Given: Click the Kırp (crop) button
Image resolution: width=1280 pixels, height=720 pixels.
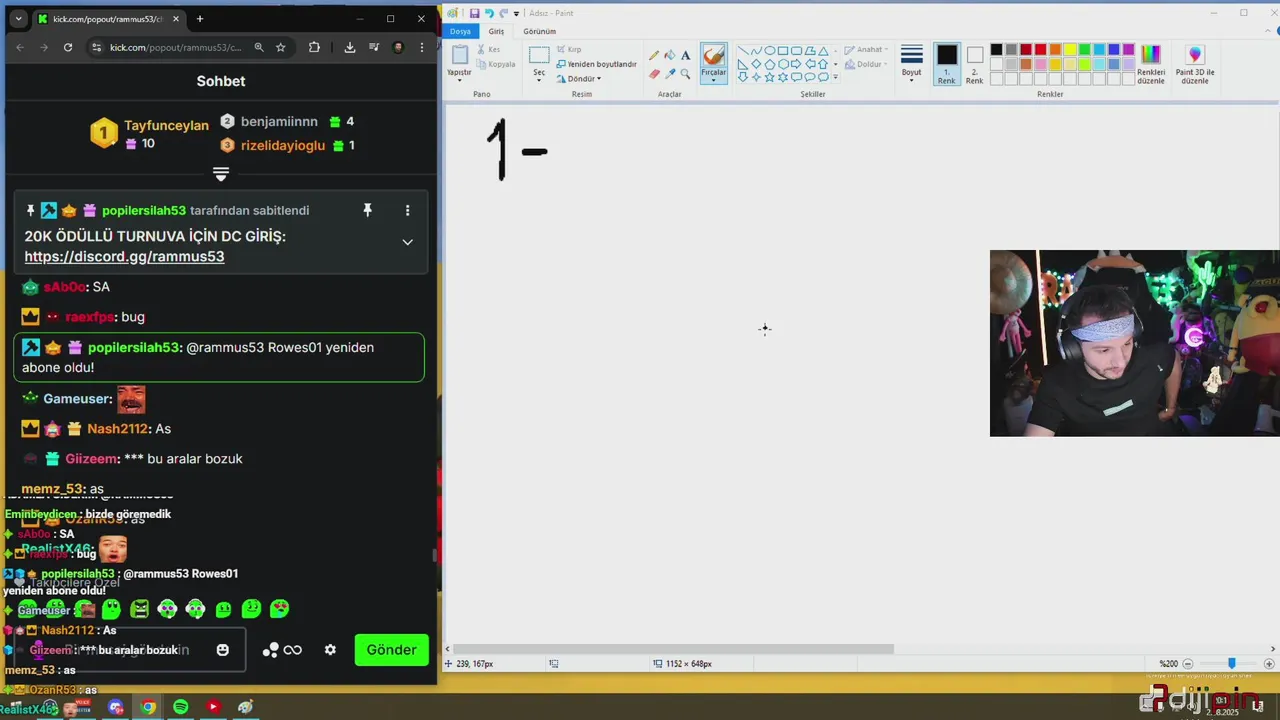Looking at the screenshot, I should [569, 49].
